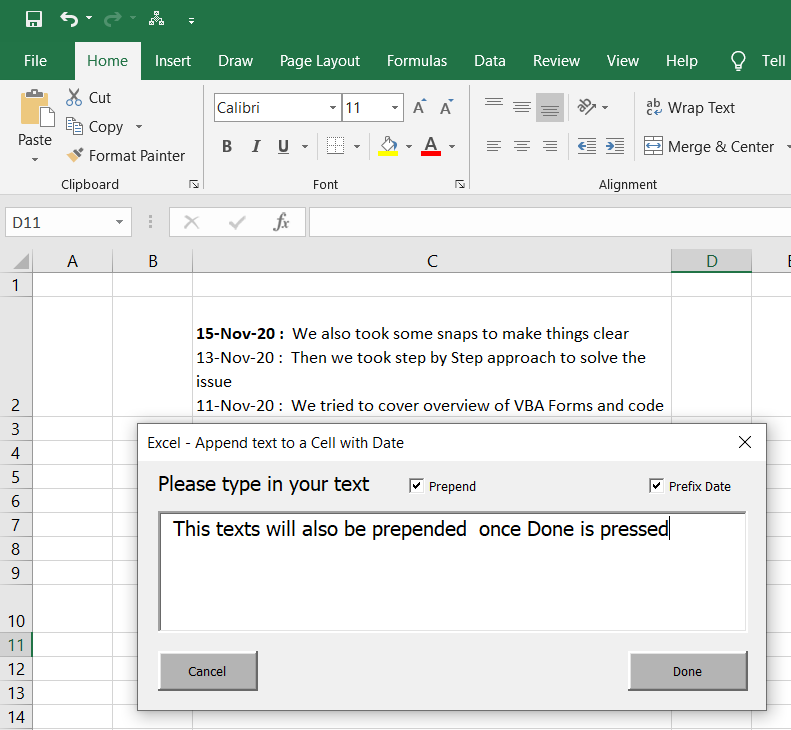
Task: Toggle Wrap Text
Action: (x=690, y=107)
